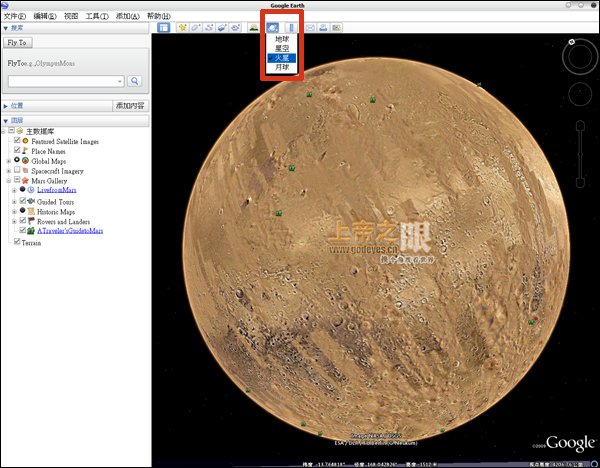Screen dimensions: 600x468
Task: Open the 帮助(H) menu
Action: [159, 16]
